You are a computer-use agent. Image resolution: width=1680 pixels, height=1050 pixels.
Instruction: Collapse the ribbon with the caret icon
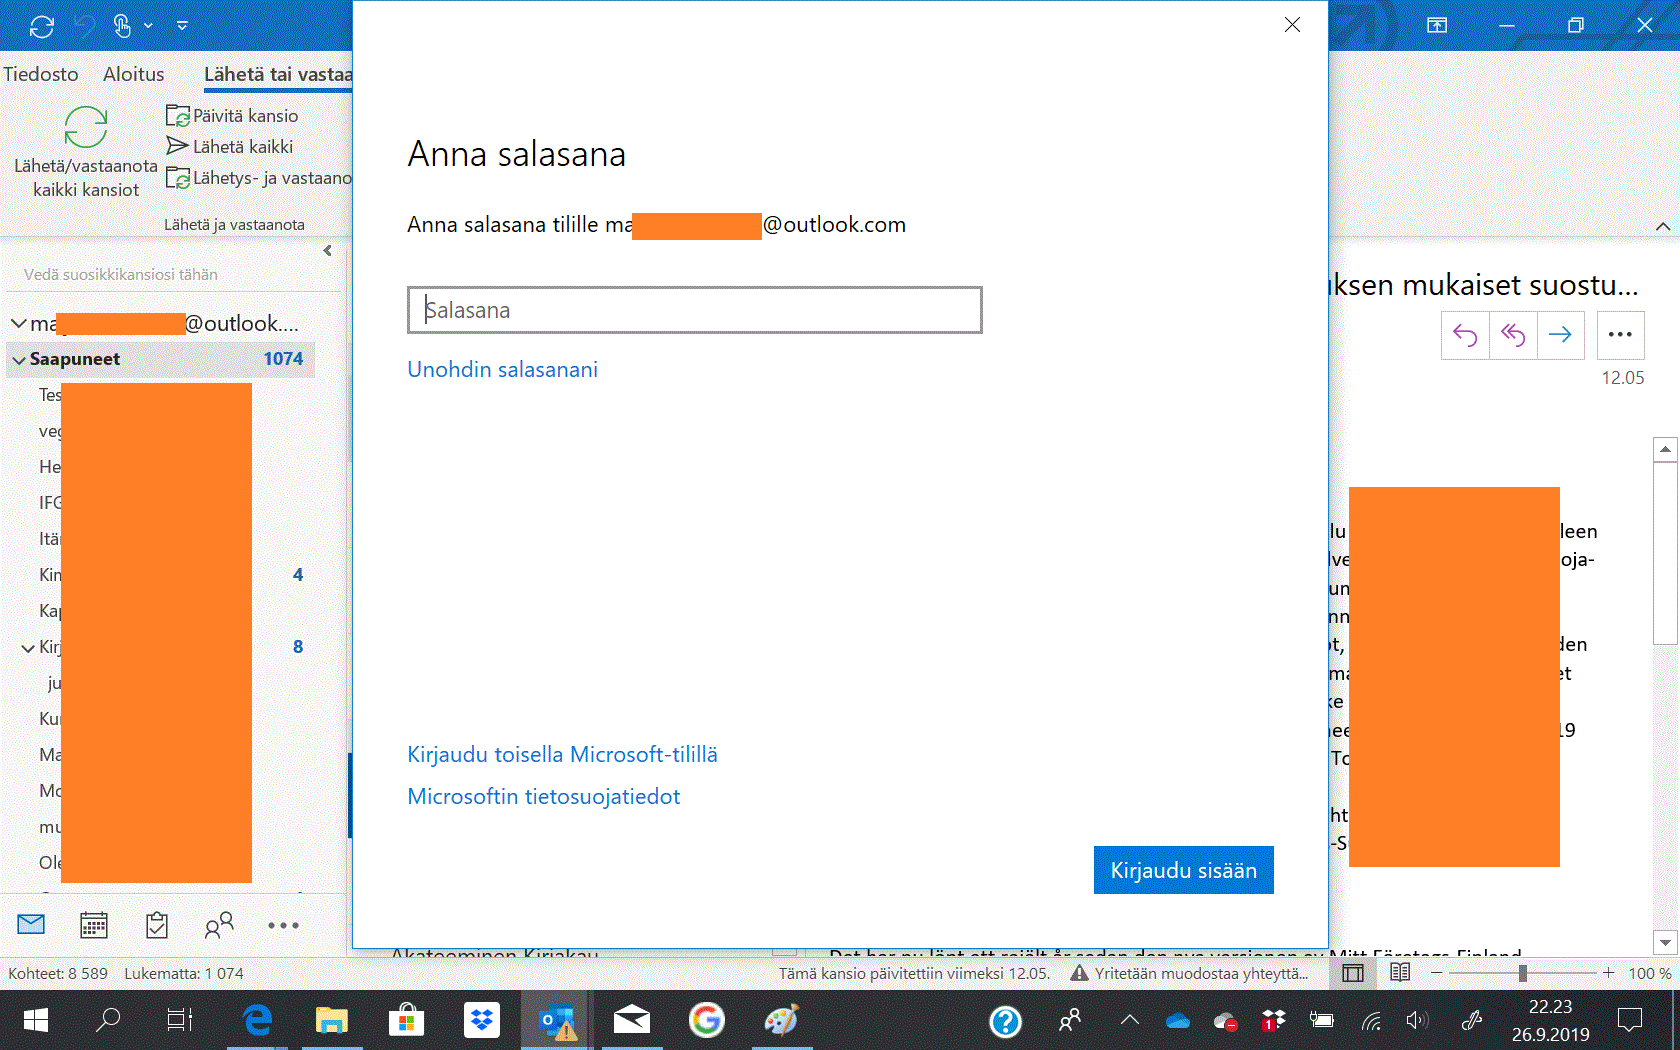pyautogui.click(x=1663, y=227)
